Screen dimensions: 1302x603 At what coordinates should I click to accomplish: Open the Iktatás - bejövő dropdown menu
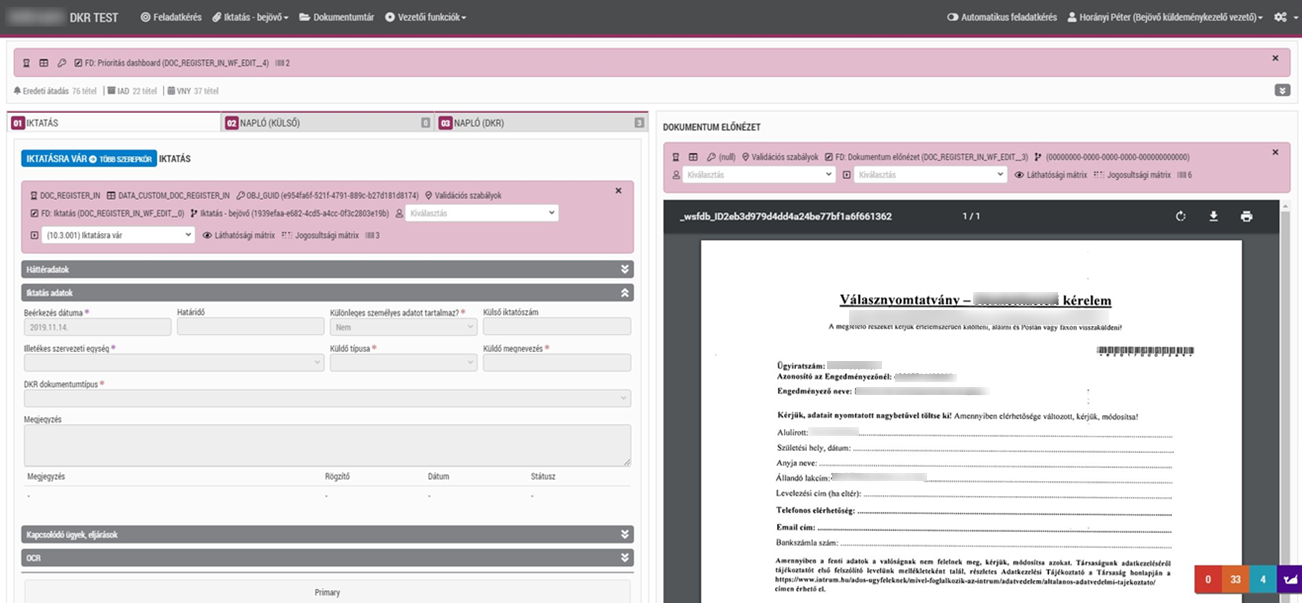[250, 18]
